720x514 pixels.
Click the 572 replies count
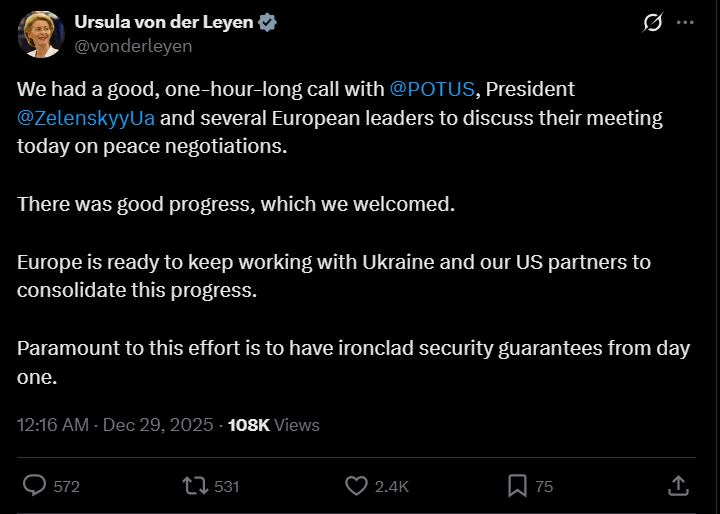(x=67, y=487)
